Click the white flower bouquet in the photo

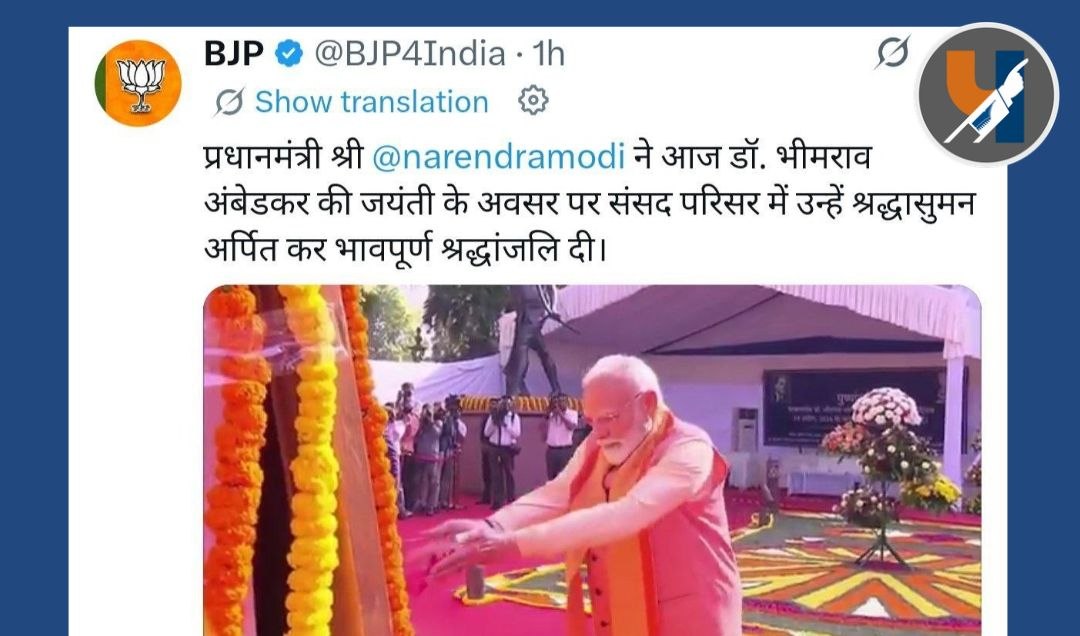point(886,408)
